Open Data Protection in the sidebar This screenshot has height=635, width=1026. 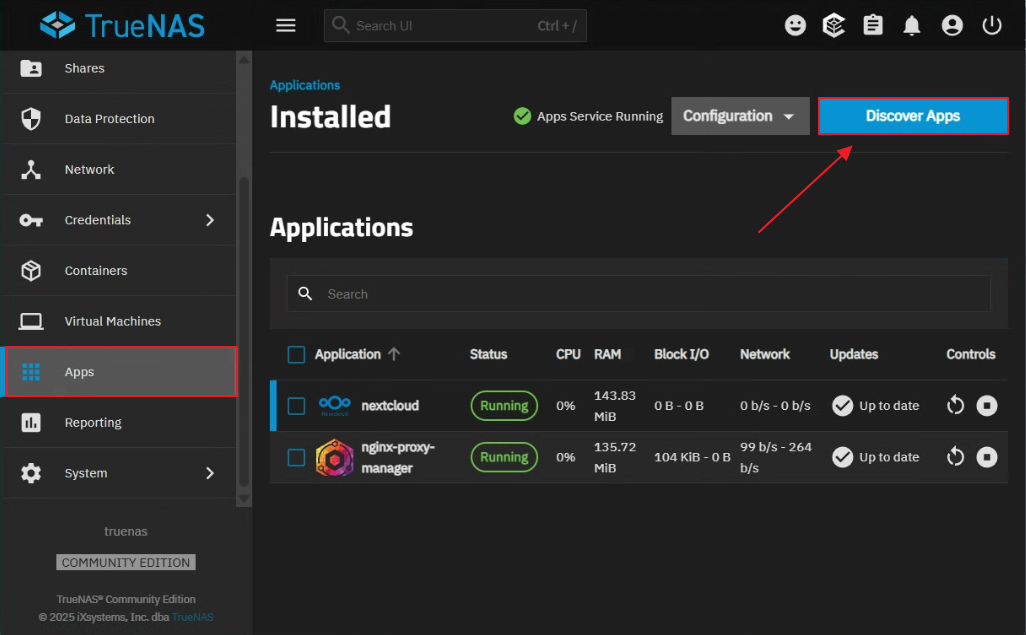118,118
